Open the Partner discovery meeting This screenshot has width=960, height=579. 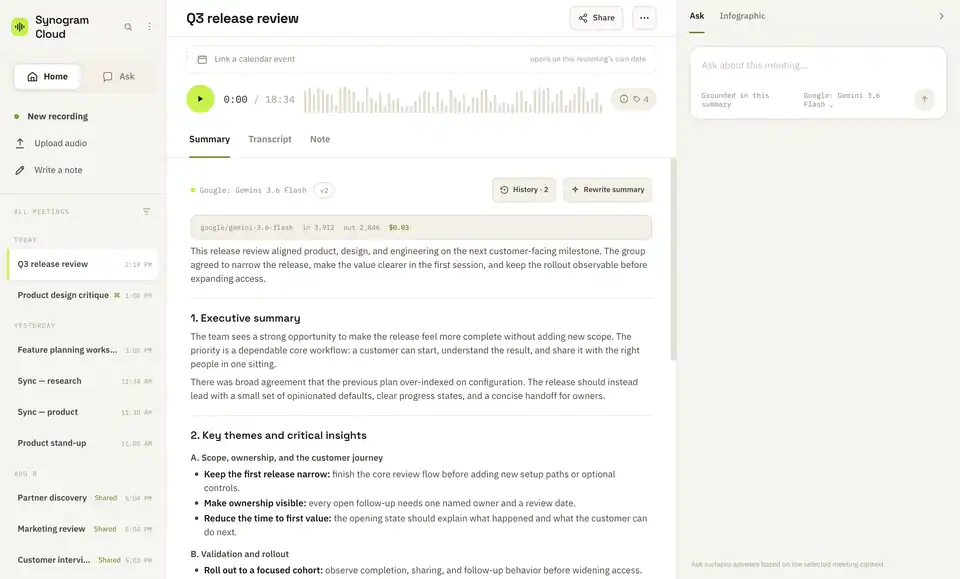[x=83, y=498]
